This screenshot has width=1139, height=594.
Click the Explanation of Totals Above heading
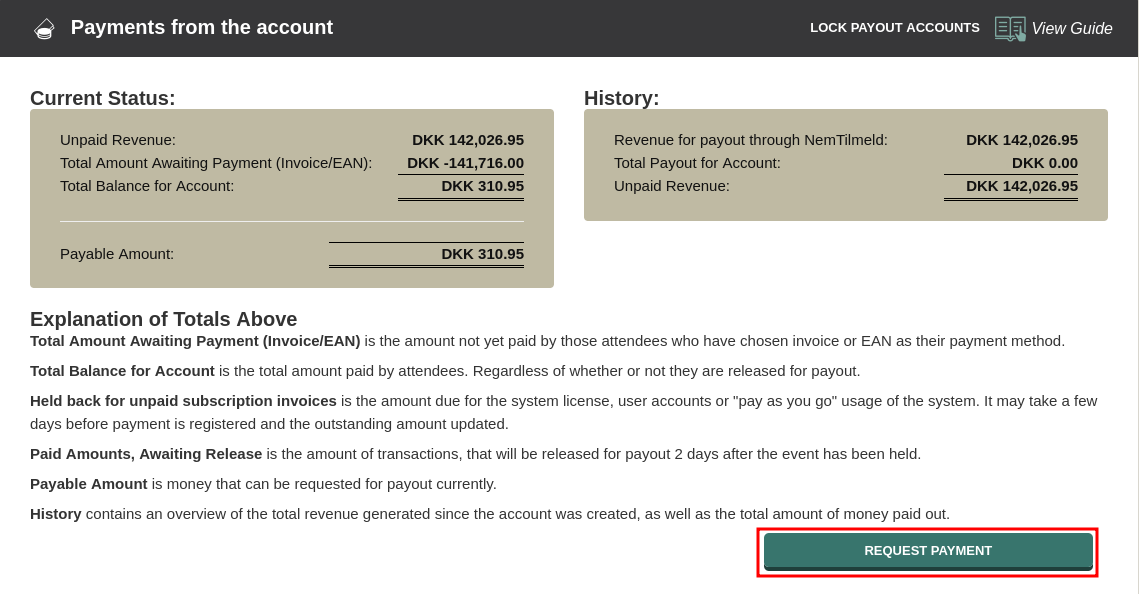164,319
